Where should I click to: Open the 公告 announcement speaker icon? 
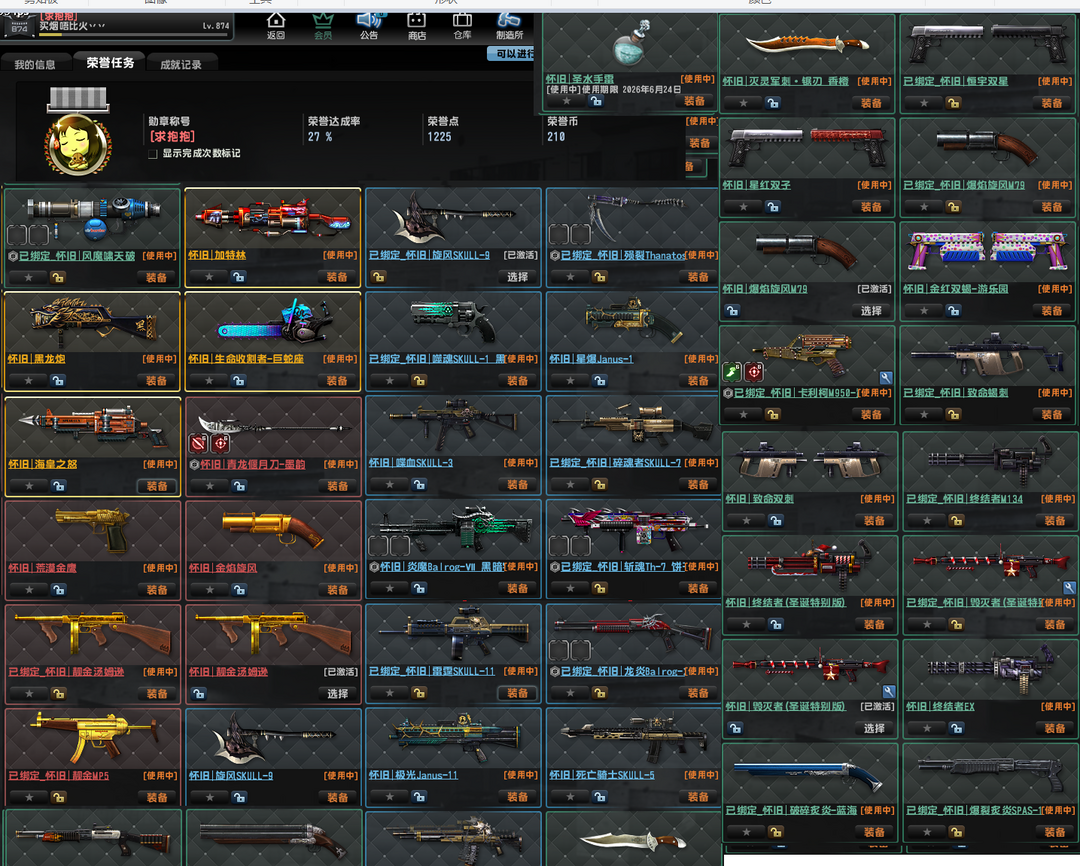369,21
